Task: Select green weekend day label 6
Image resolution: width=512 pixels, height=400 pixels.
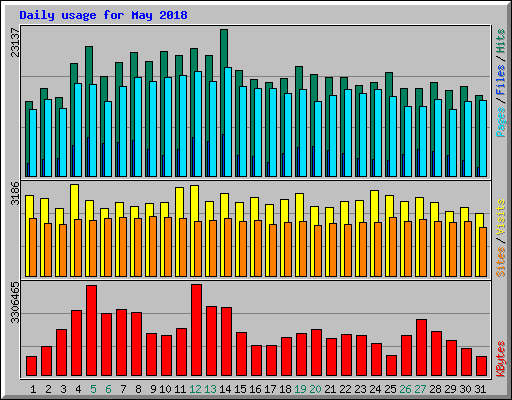Action: (108, 389)
